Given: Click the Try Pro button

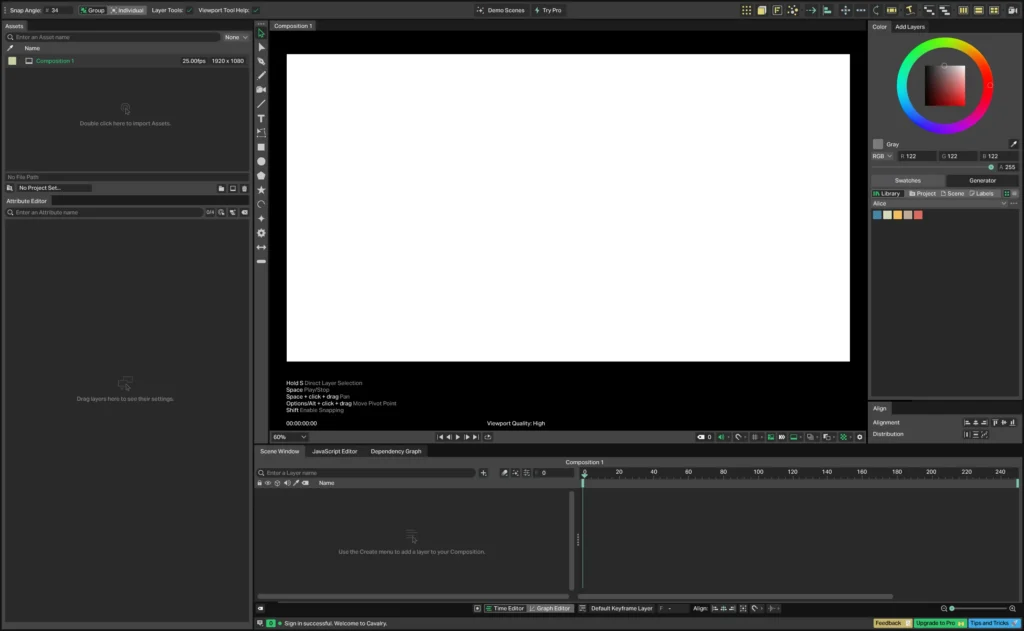Looking at the screenshot, I should [x=548, y=10].
